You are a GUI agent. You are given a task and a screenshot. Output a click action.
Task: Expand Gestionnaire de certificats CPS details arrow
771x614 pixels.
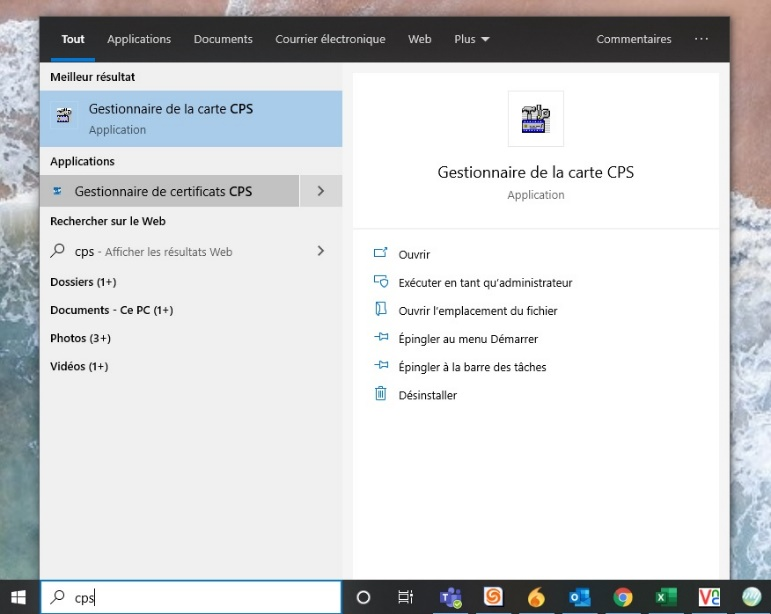[321, 191]
